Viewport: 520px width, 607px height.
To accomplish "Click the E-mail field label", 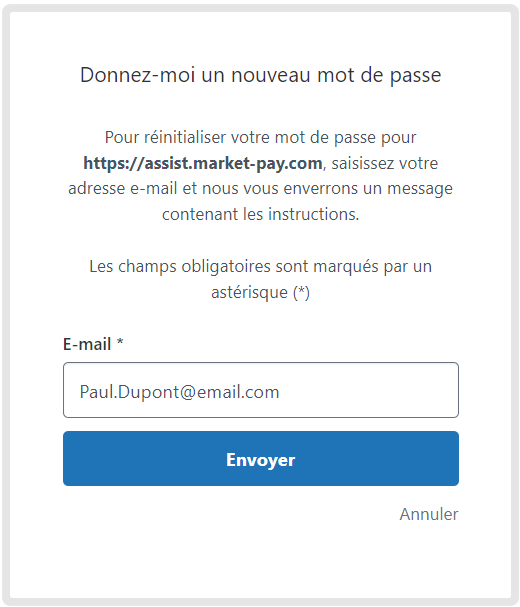I will point(87,344).
